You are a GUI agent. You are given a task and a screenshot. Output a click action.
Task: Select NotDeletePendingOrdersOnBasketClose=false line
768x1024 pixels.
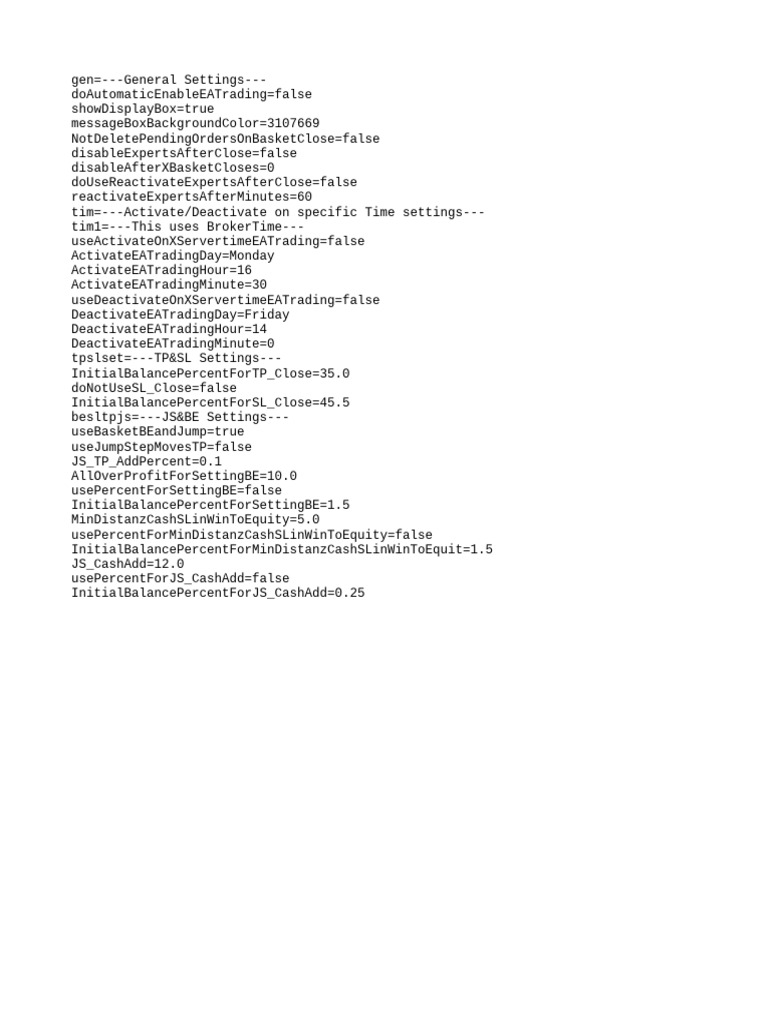(x=225, y=138)
